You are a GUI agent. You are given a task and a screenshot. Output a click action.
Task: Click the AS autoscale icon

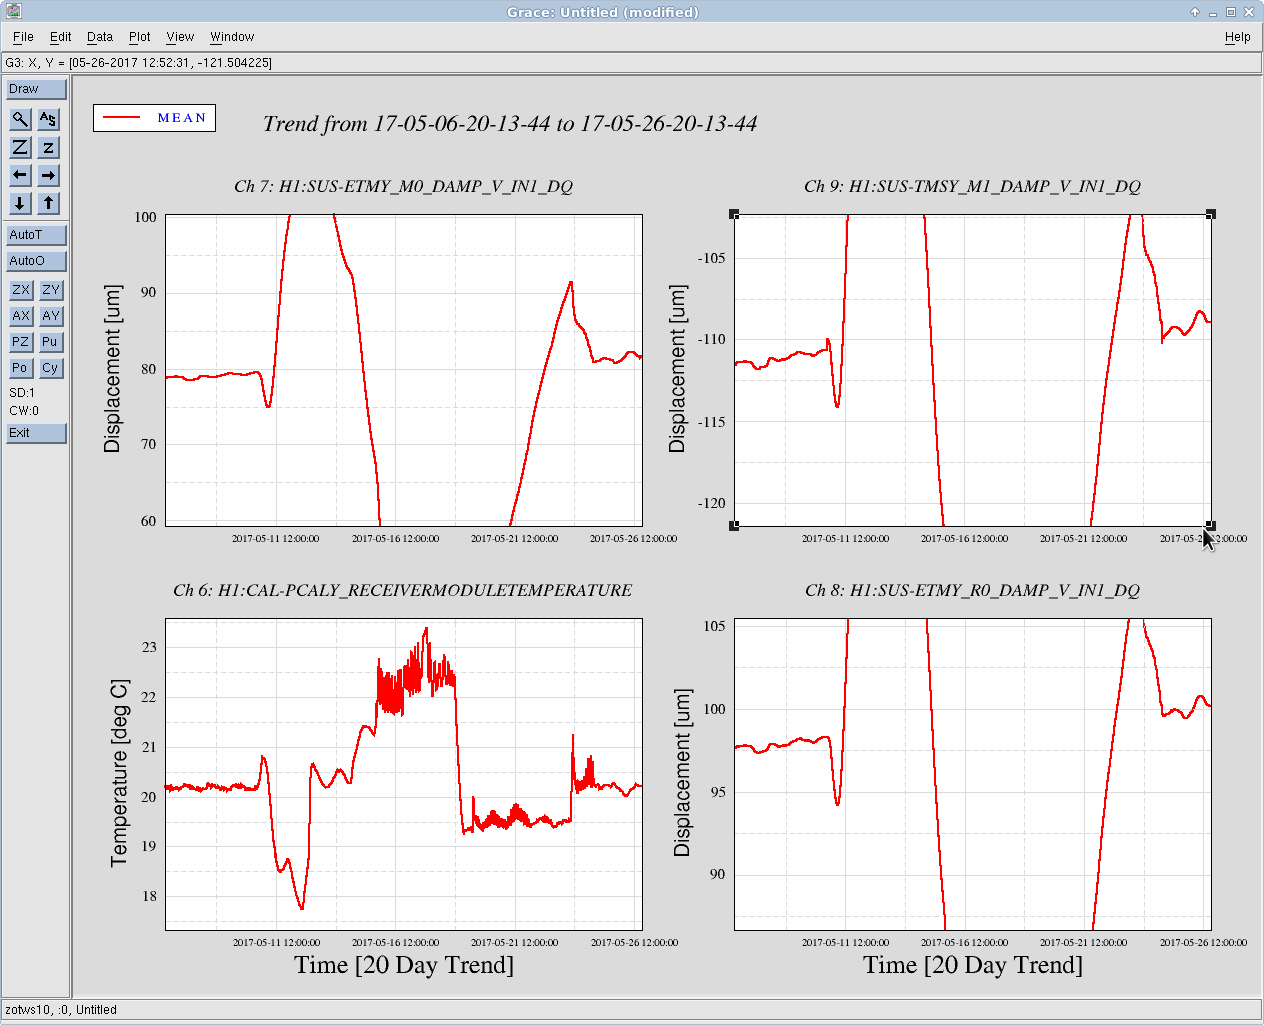[x=48, y=119]
